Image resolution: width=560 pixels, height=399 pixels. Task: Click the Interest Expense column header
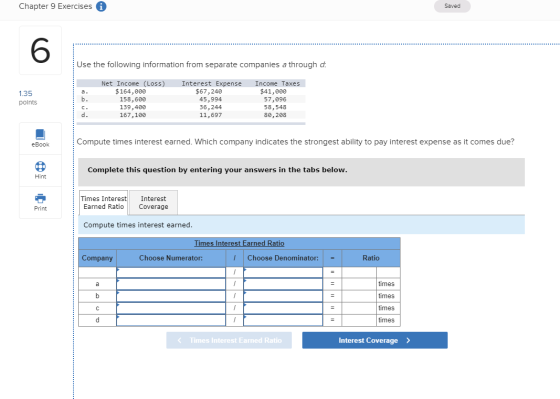[211, 84]
